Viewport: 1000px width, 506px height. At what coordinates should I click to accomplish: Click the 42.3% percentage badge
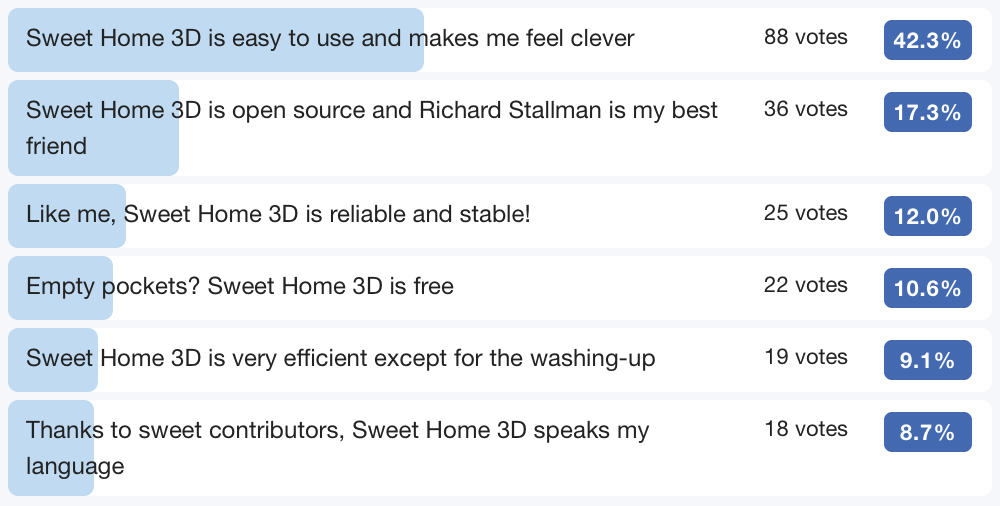pos(927,41)
